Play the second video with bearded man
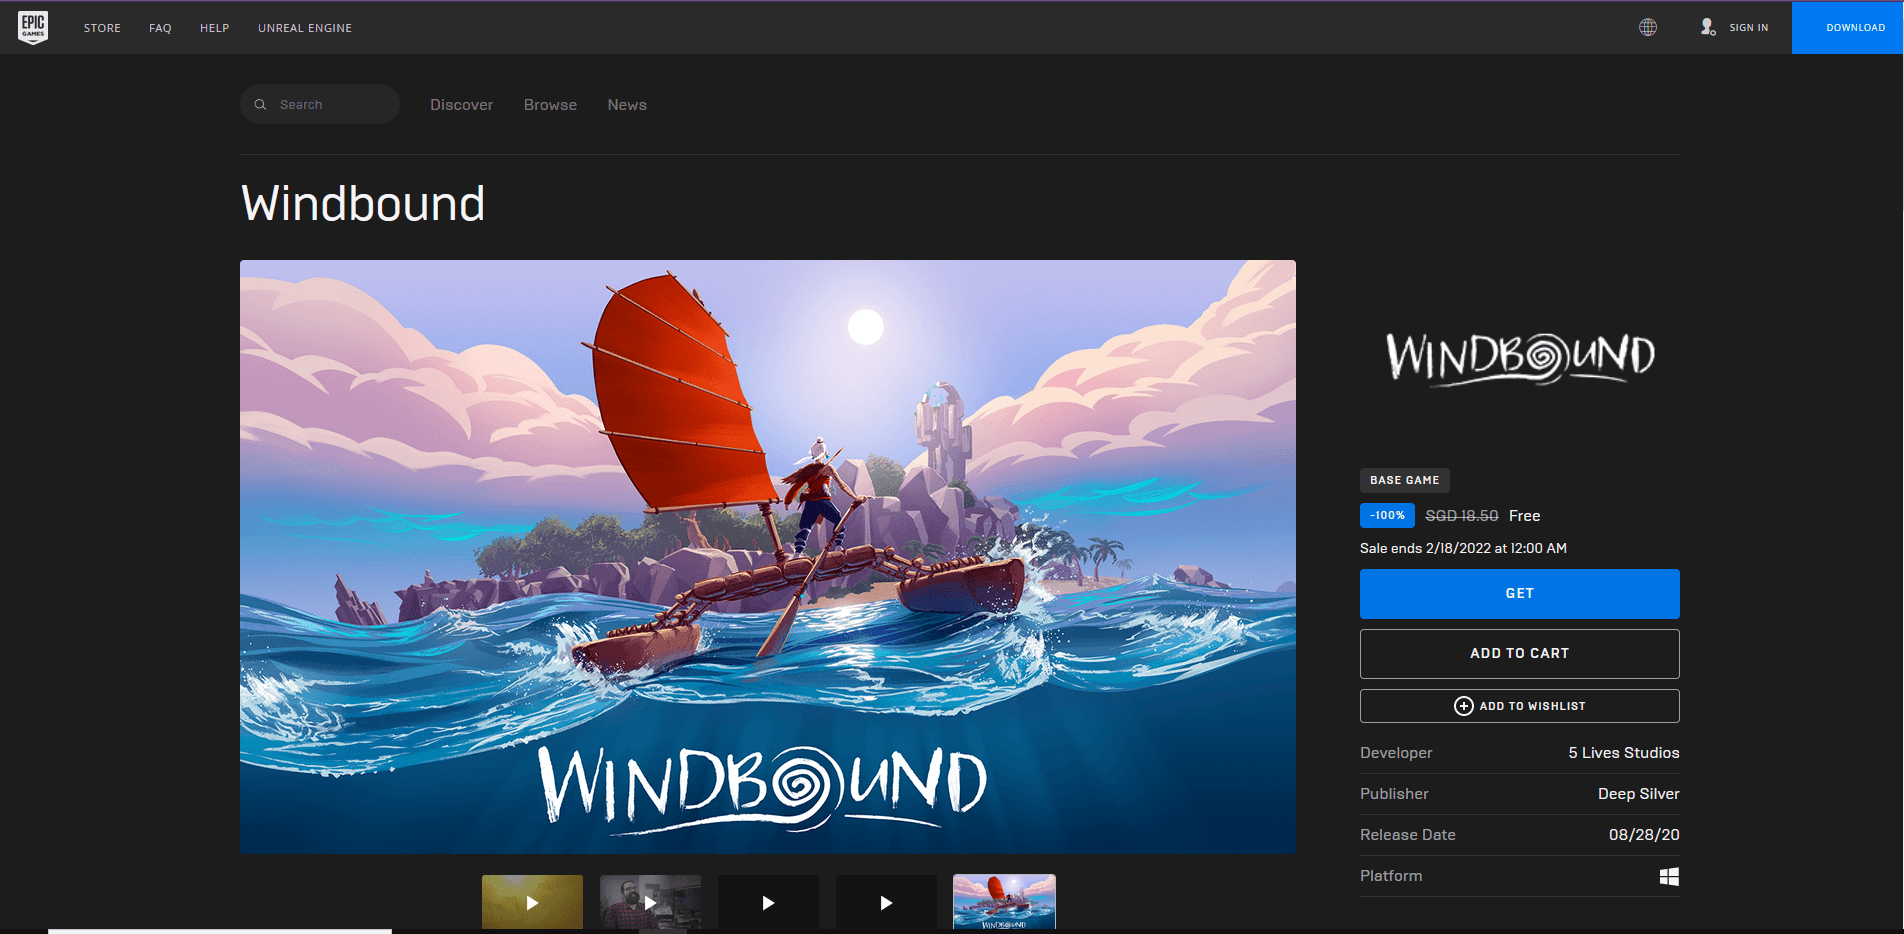 pos(650,902)
